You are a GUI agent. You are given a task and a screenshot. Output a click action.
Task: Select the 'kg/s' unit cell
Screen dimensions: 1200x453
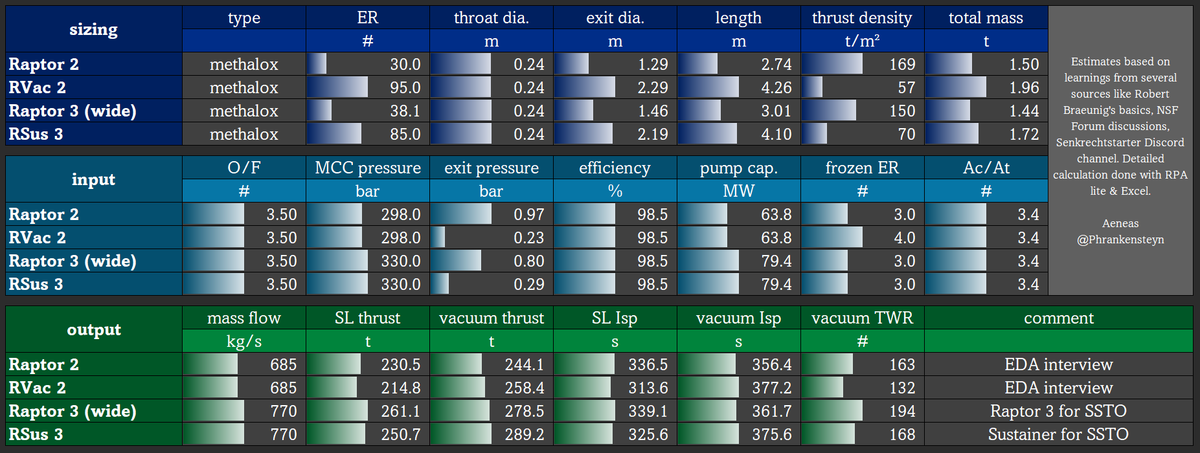pyautogui.click(x=244, y=341)
